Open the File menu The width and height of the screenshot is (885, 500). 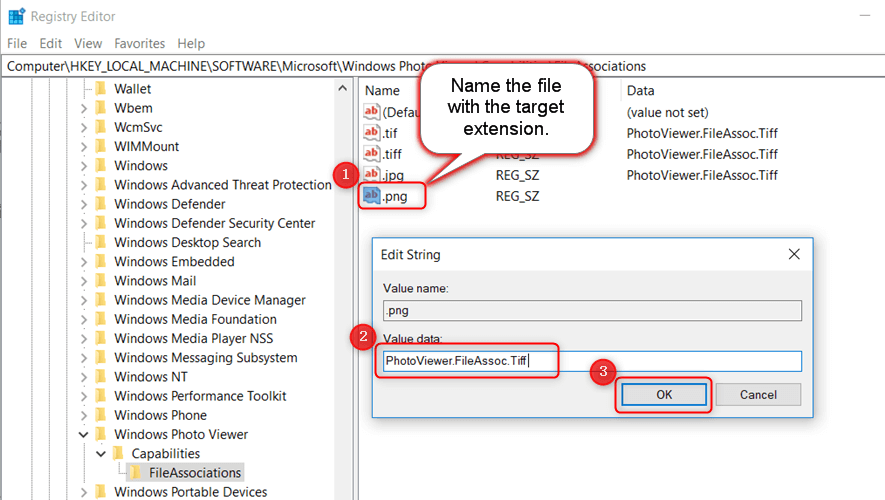pos(17,44)
